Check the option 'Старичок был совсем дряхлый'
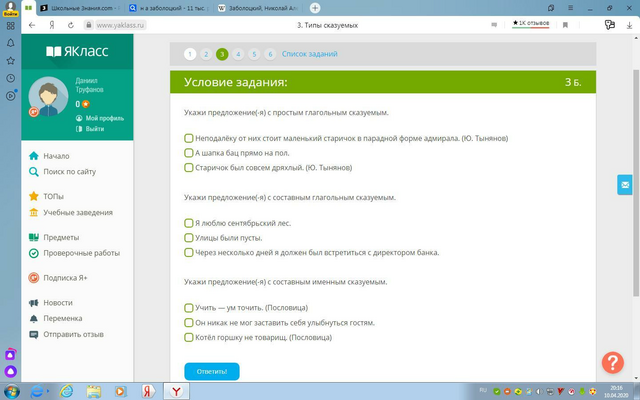Screen dimensions: 640x400 pos(189,168)
